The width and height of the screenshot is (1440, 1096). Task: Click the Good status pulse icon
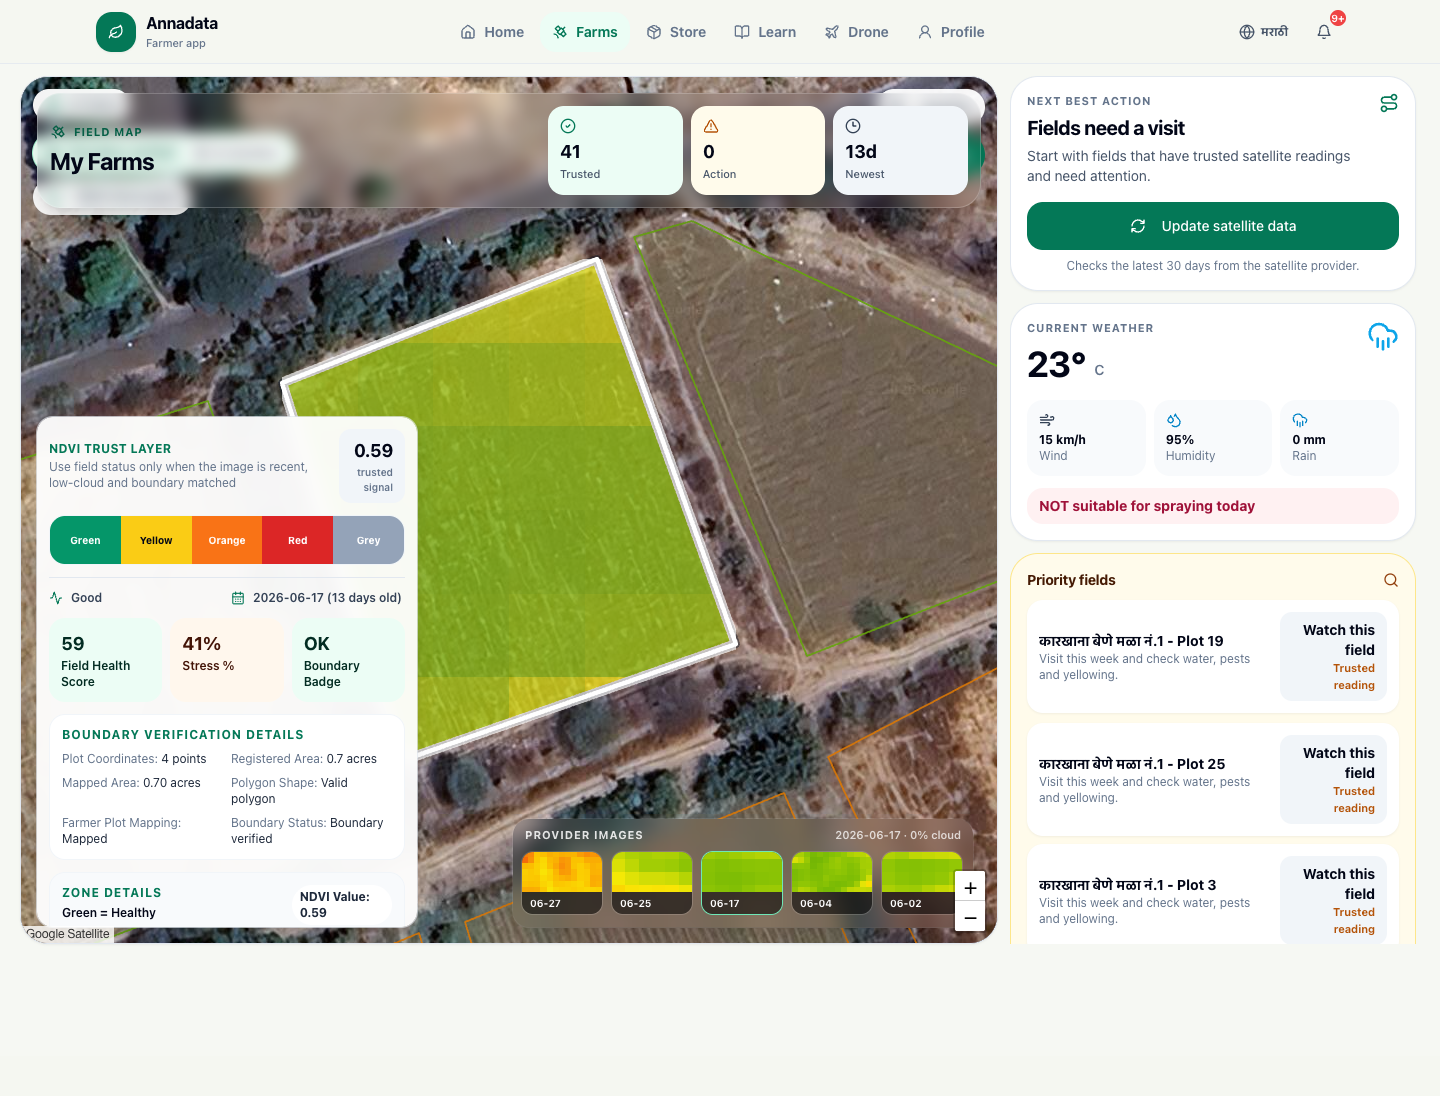click(x=56, y=598)
